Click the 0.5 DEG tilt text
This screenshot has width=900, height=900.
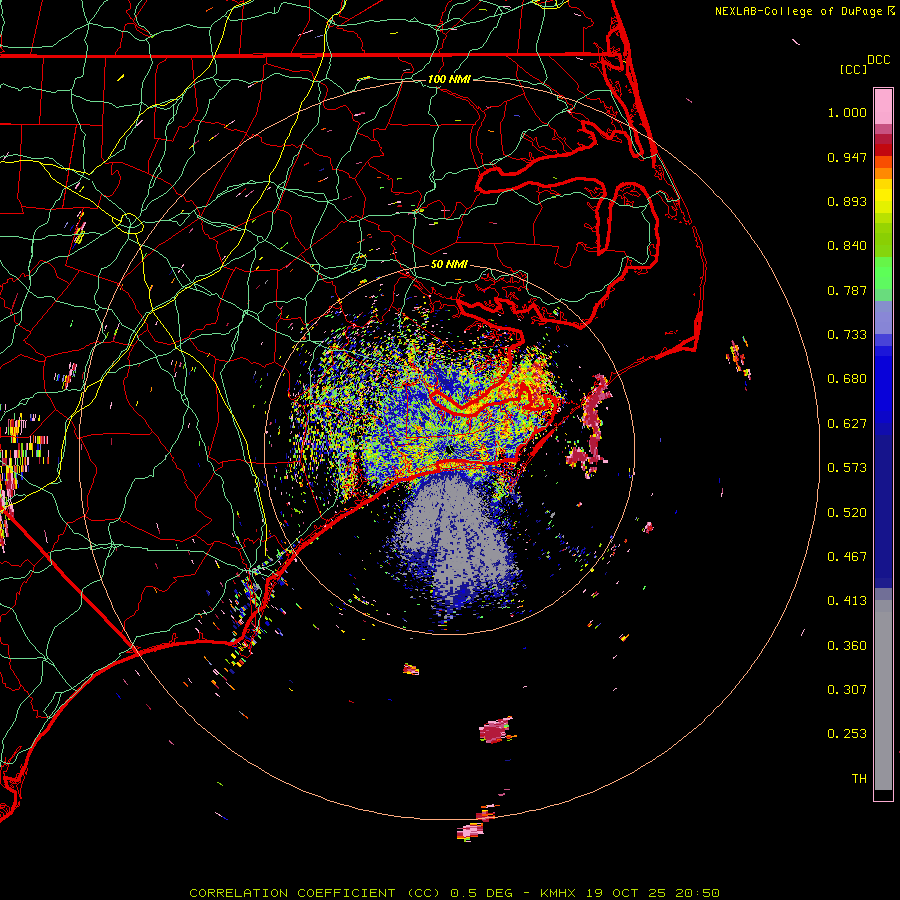(481, 893)
